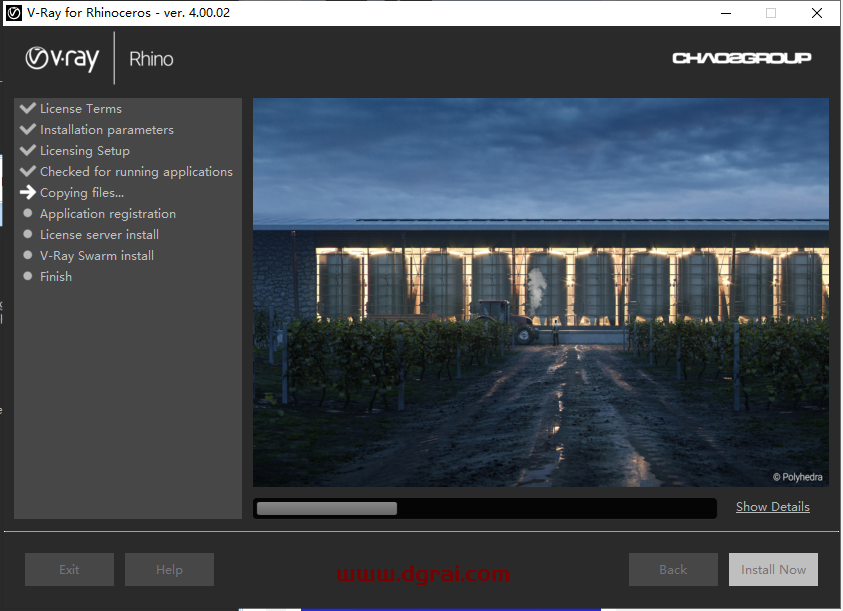Image resolution: width=843 pixels, height=611 pixels.
Task: Click the V-Ray icon in the title bar
Action: pos(15,13)
